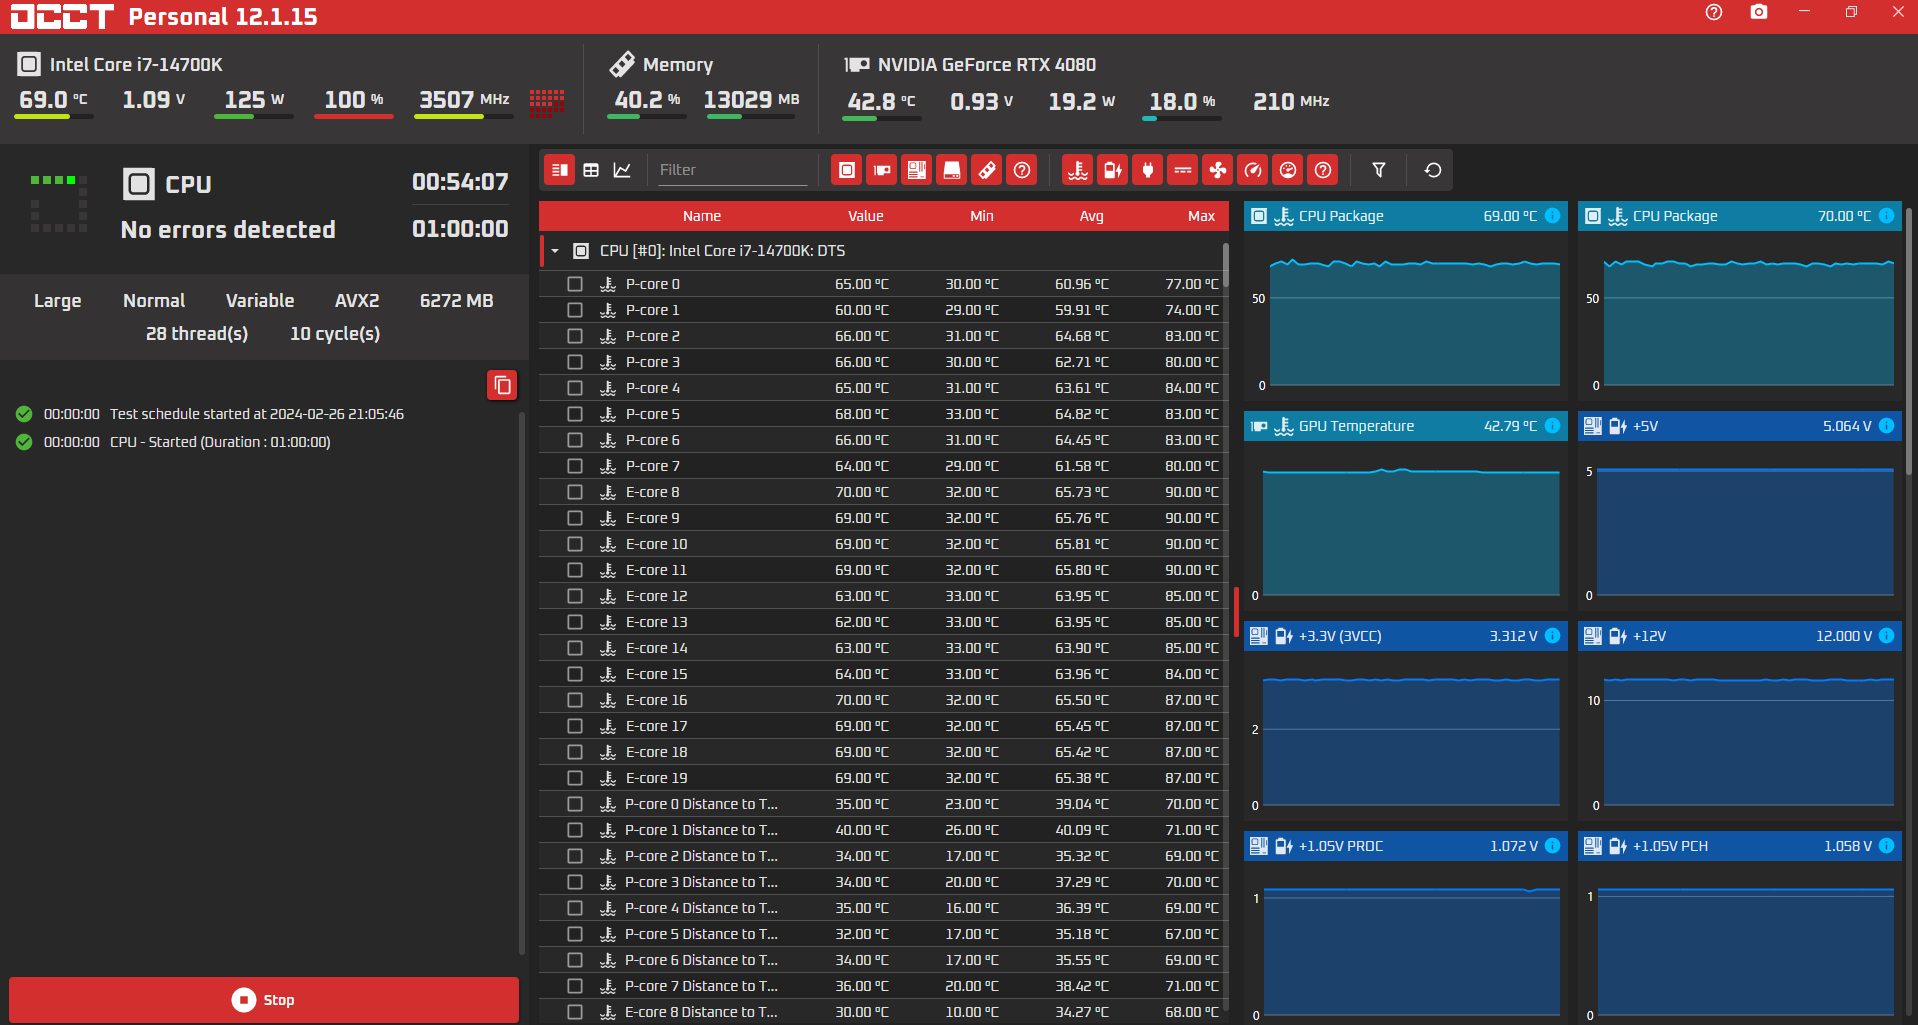Toggle motherboard sensors filter icon

(917, 170)
